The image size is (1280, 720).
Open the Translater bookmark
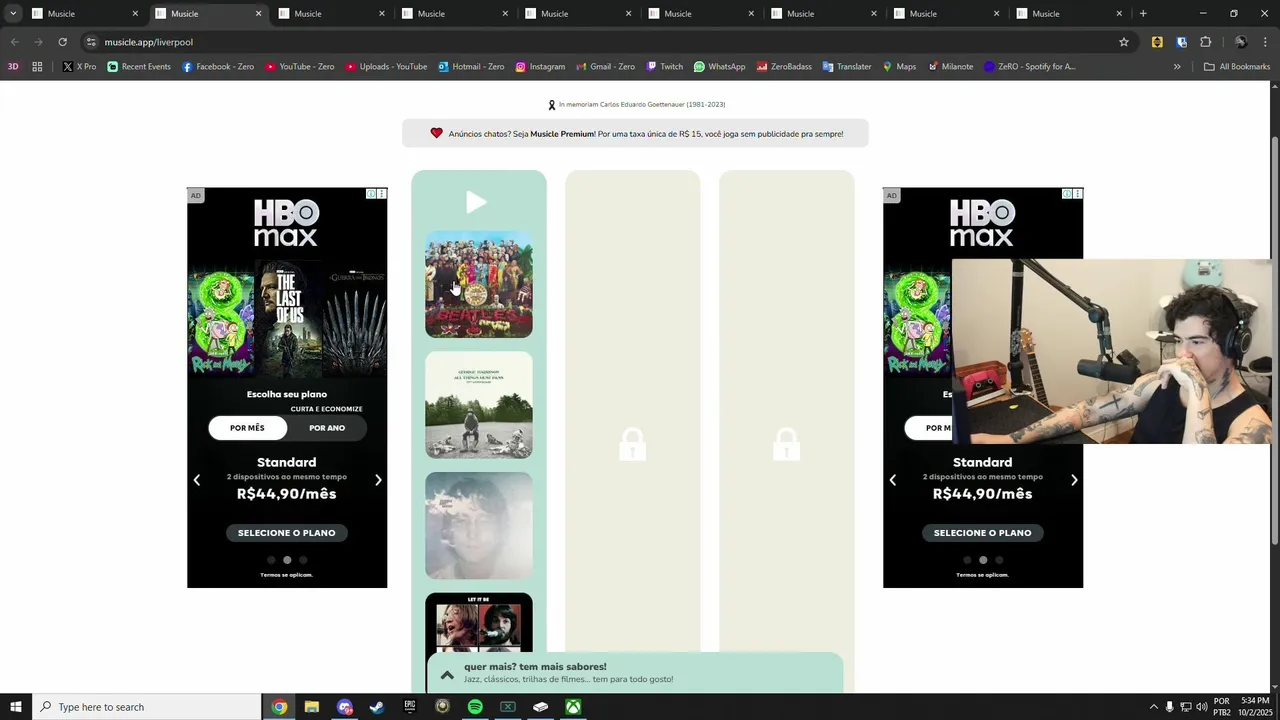[847, 67]
